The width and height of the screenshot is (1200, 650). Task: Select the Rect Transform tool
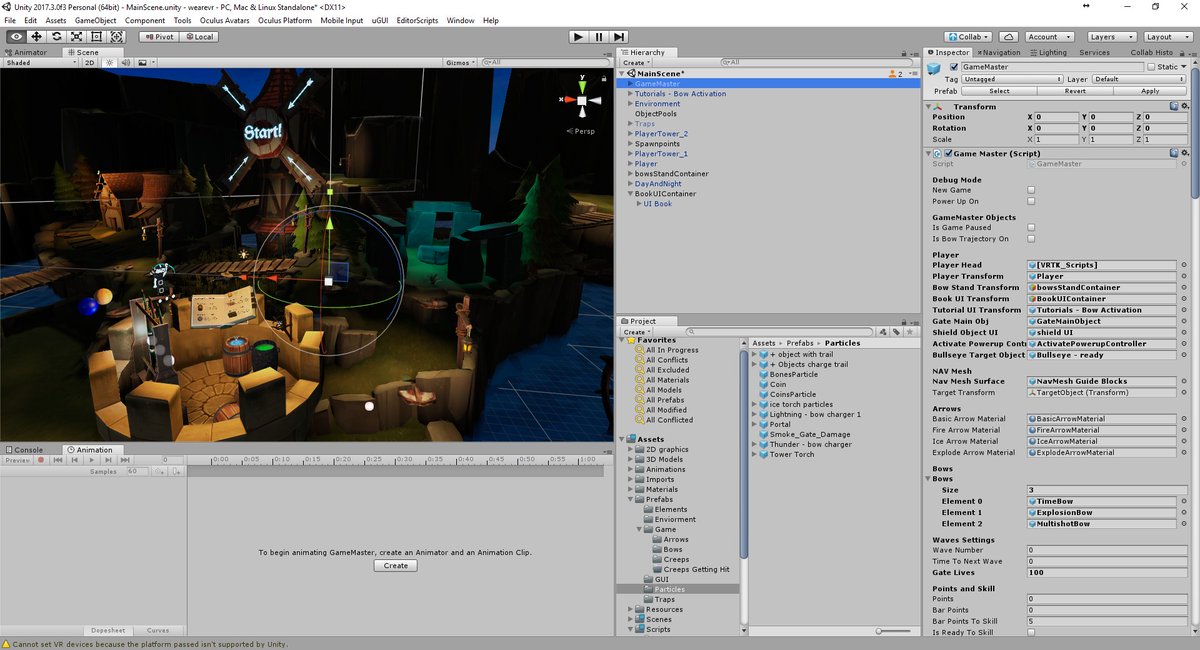click(x=99, y=36)
